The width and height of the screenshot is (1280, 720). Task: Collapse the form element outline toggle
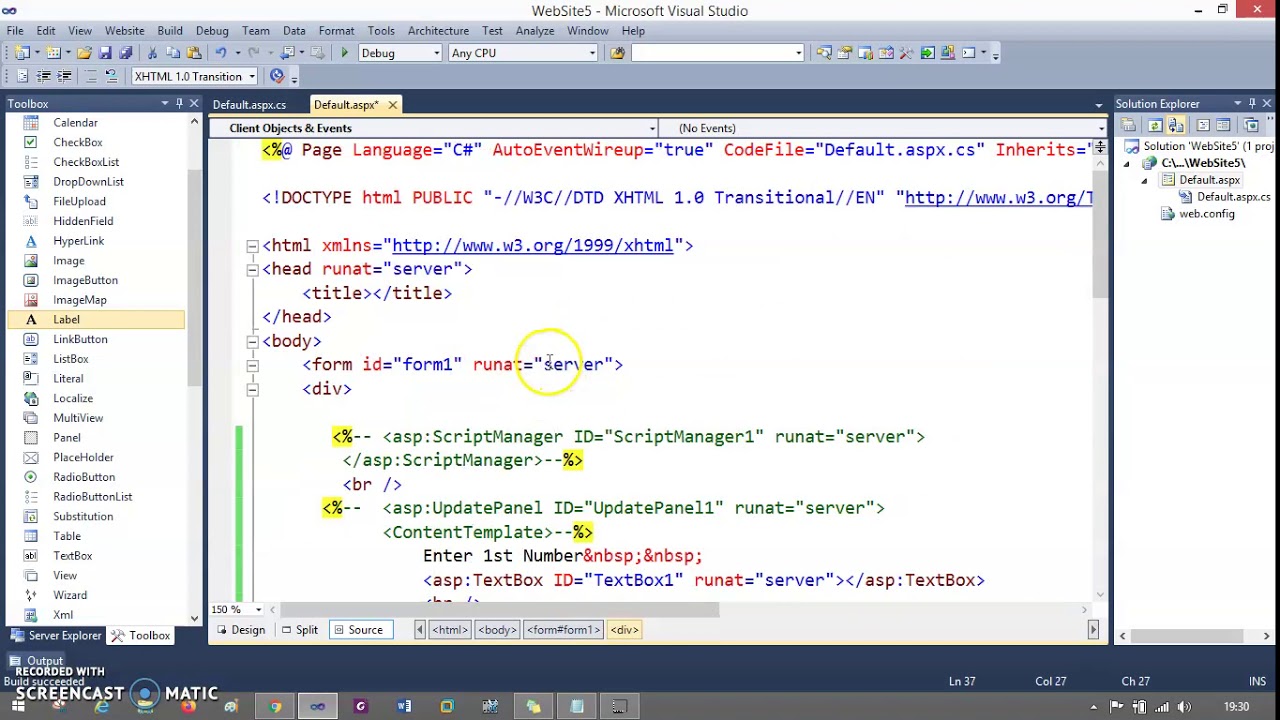click(x=253, y=366)
